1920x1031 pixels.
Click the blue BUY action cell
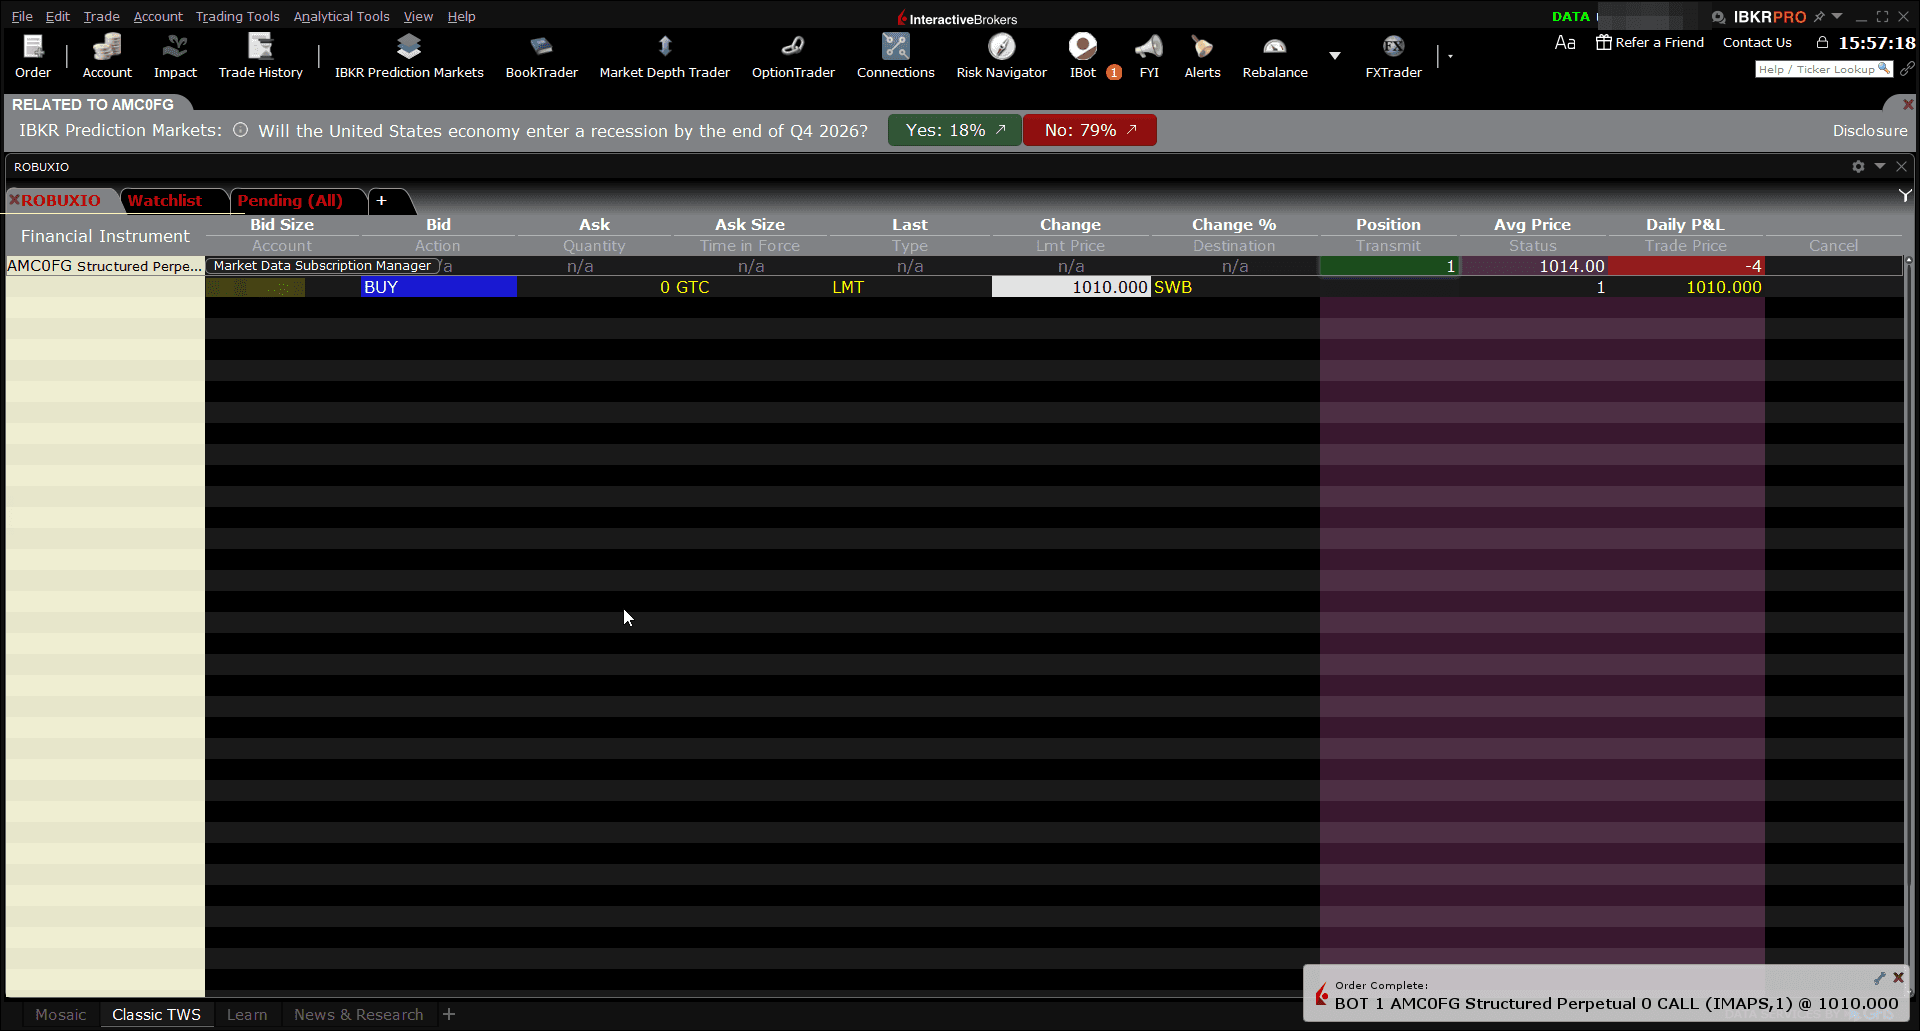(x=439, y=287)
